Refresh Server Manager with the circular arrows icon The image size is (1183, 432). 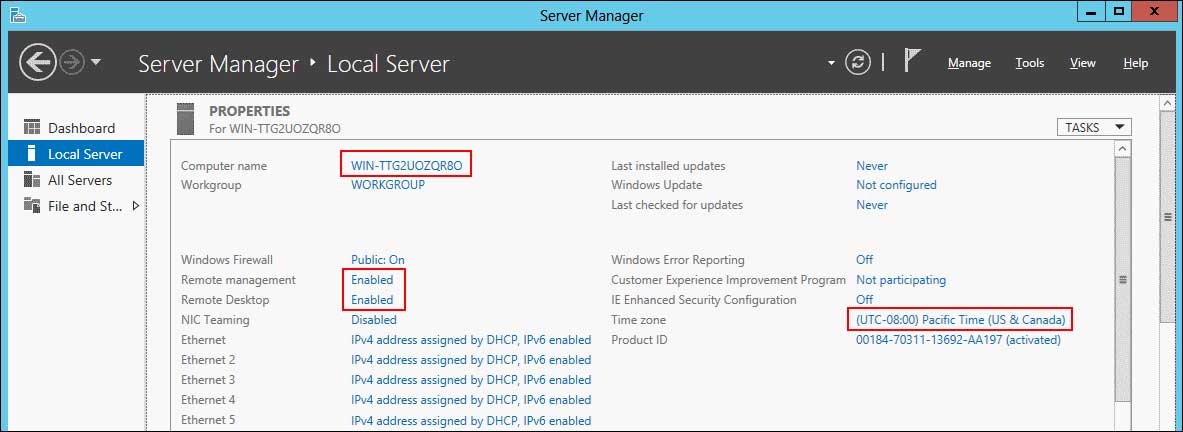click(x=857, y=62)
